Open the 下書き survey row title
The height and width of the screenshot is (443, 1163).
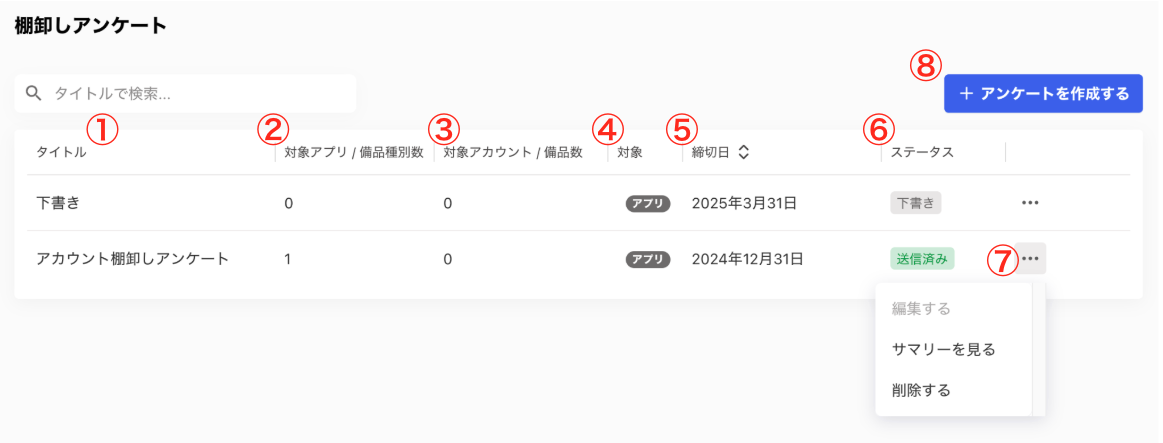coord(58,203)
